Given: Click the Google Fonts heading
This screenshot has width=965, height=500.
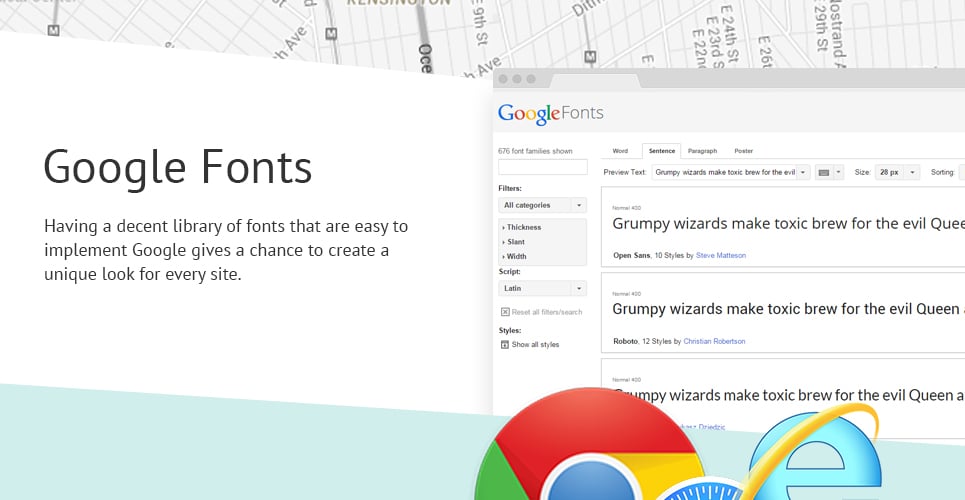Looking at the screenshot, I should coord(178,167).
